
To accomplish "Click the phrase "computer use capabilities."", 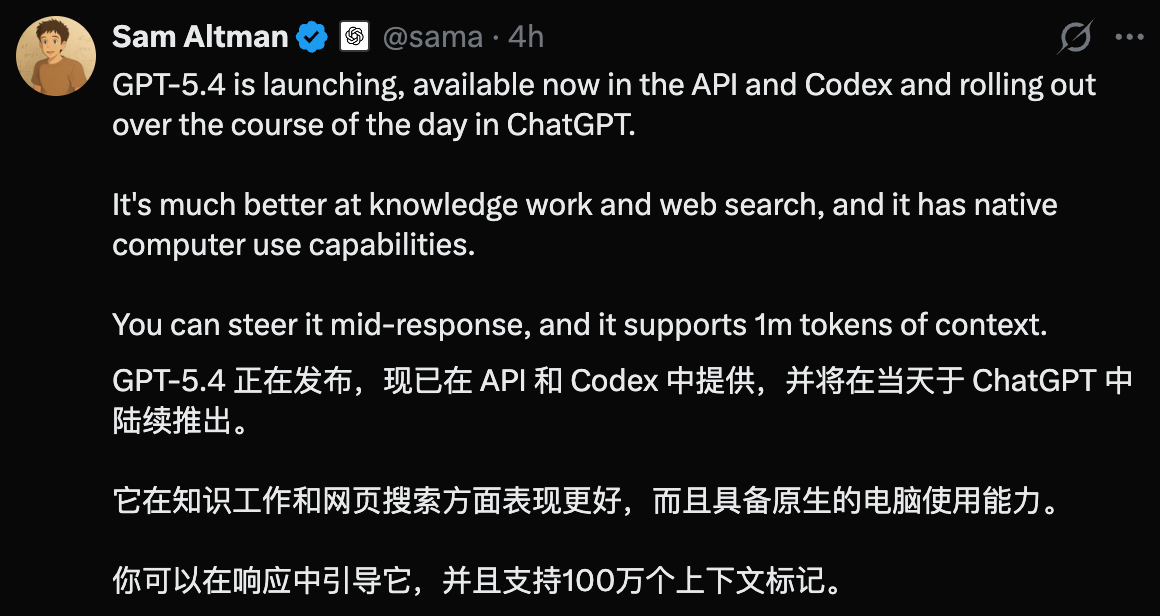I will coord(293,245).
